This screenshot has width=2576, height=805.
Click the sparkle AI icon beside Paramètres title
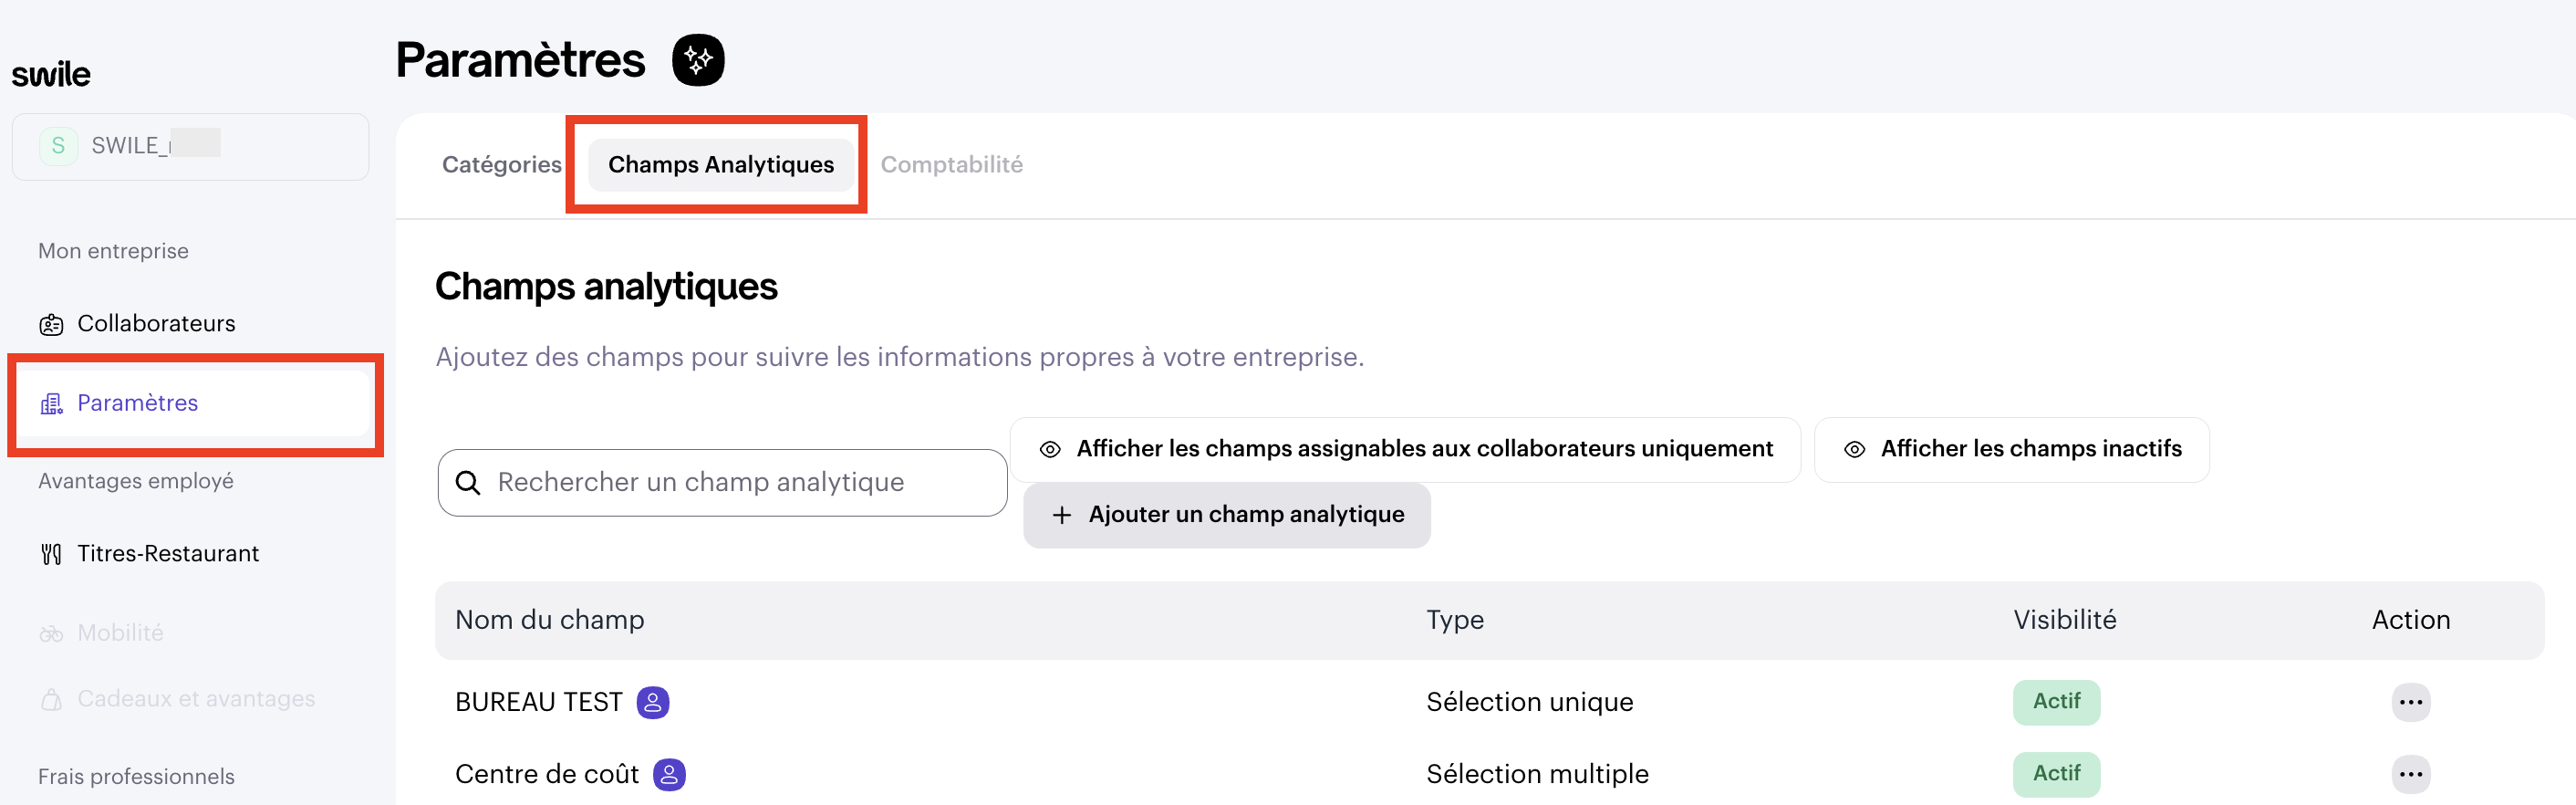(698, 60)
